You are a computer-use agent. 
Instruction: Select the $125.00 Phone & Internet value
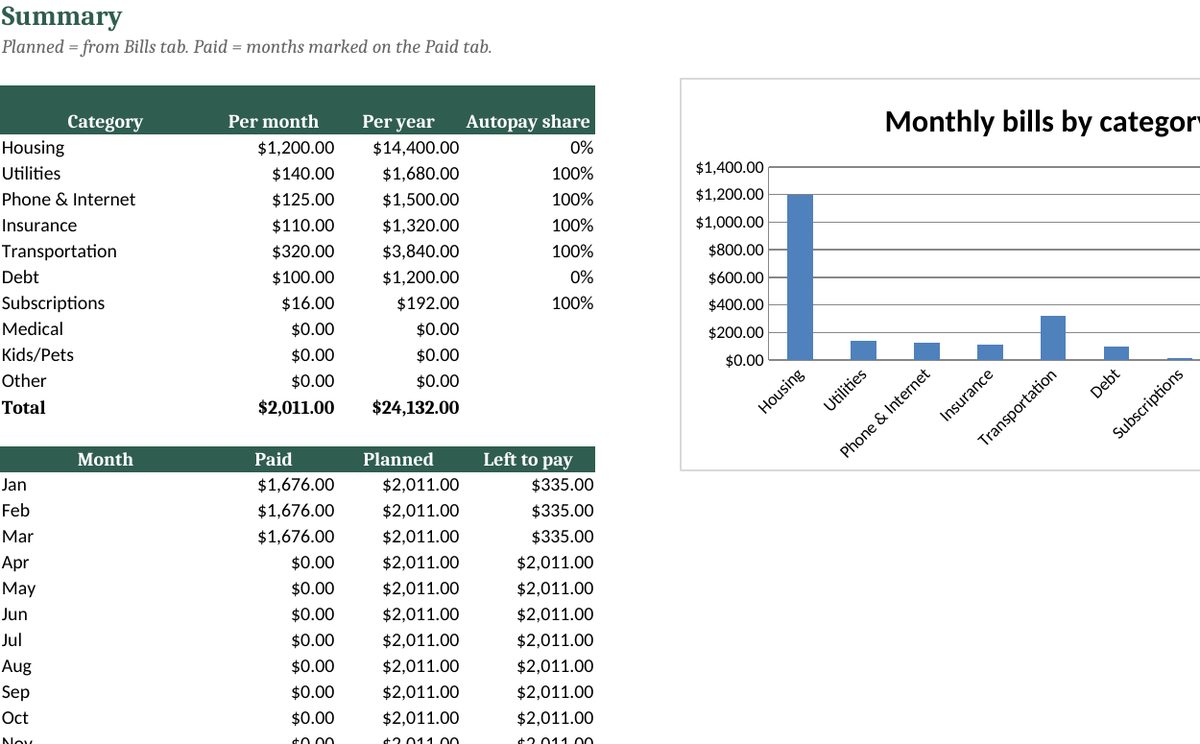click(303, 200)
